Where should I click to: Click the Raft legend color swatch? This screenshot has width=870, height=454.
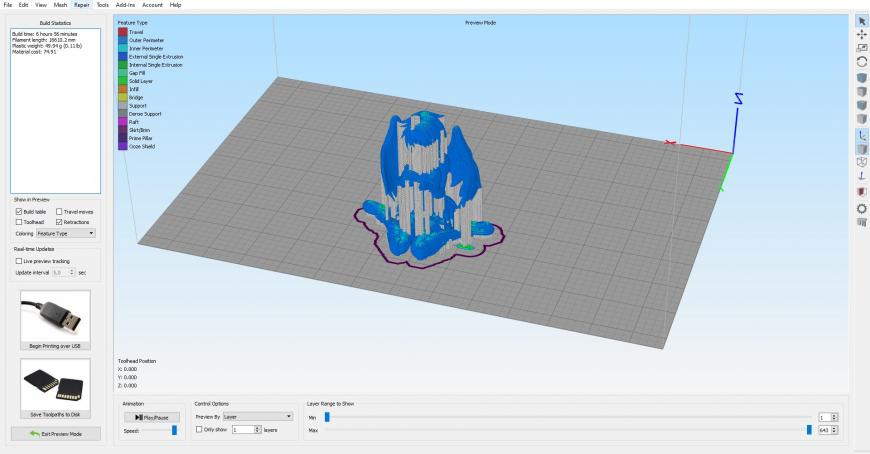pyautogui.click(x=123, y=122)
